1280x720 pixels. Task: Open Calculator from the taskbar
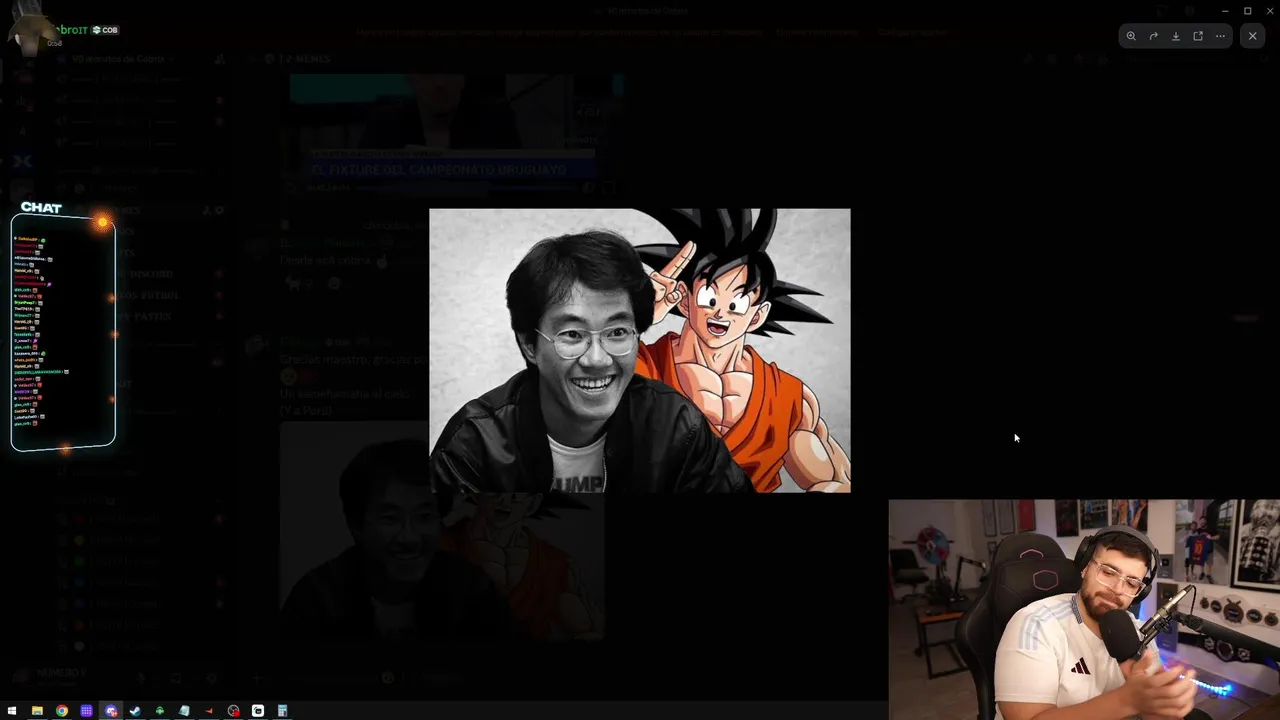pyautogui.click(x=282, y=711)
